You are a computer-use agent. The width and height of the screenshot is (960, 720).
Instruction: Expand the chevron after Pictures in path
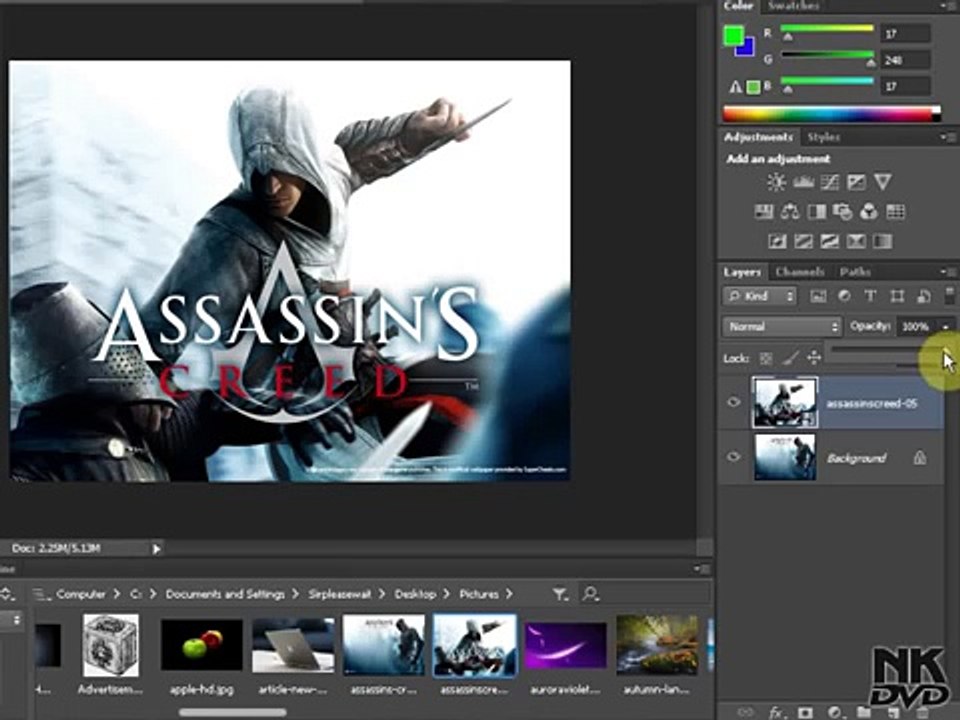(x=509, y=594)
